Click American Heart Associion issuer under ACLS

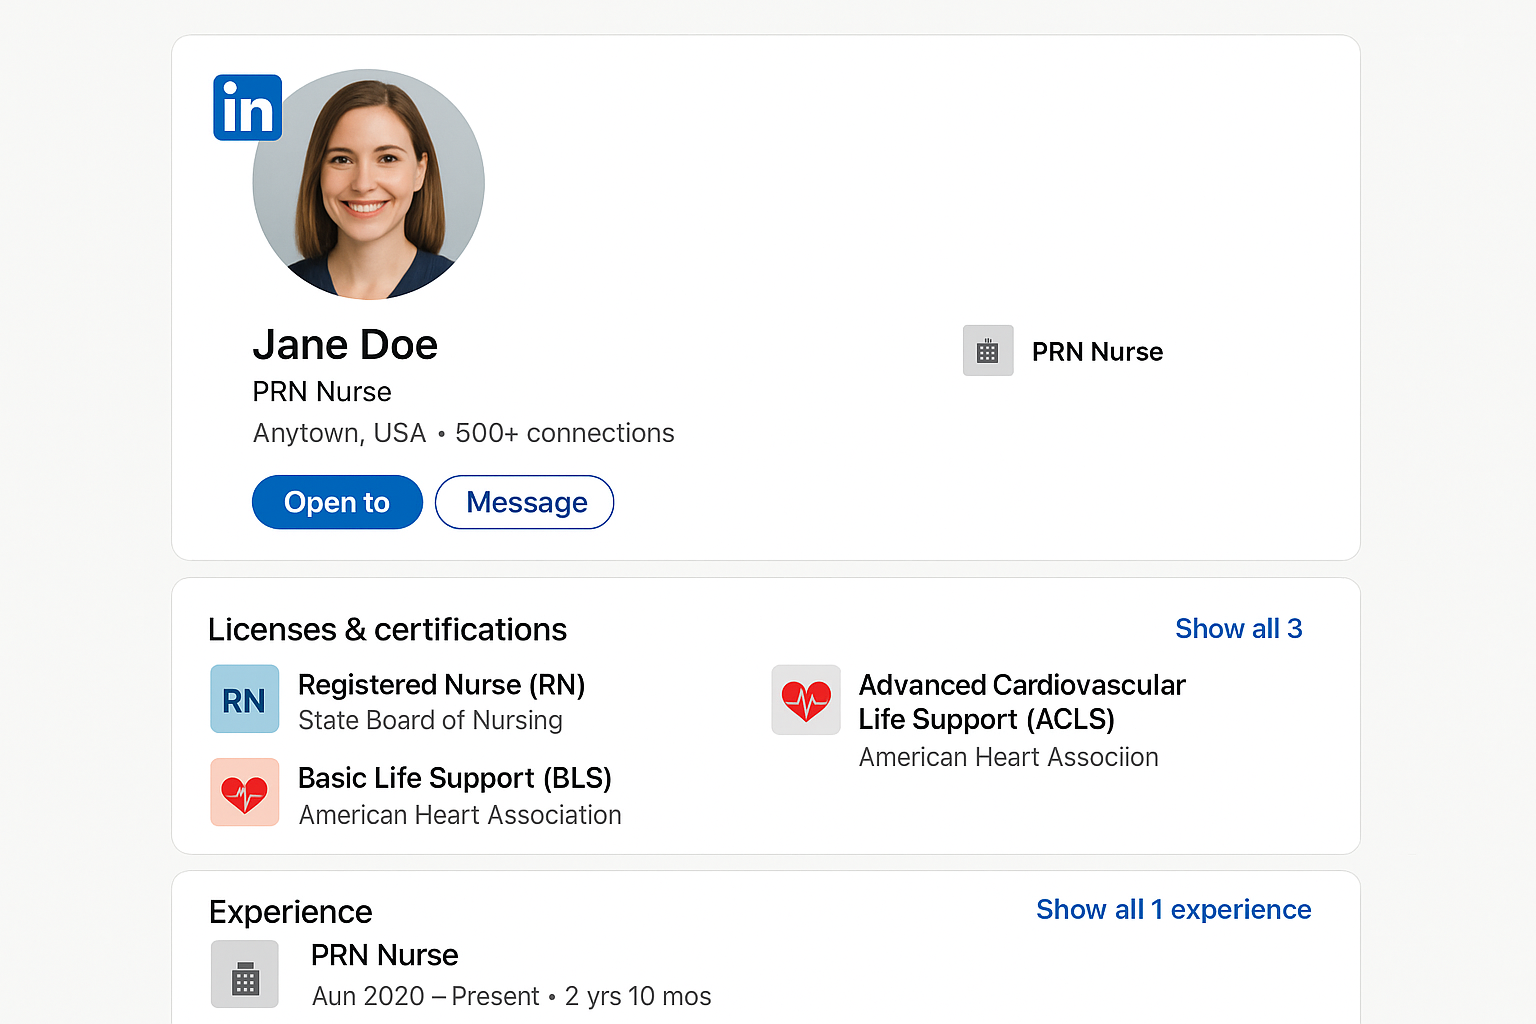(x=1009, y=757)
